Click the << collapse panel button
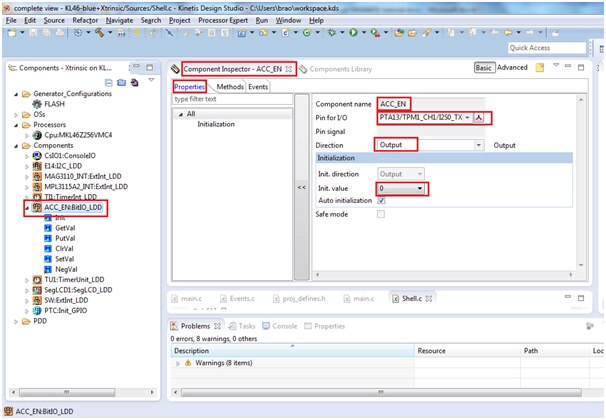This screenshot has height=420, width=606. (302, 187)
